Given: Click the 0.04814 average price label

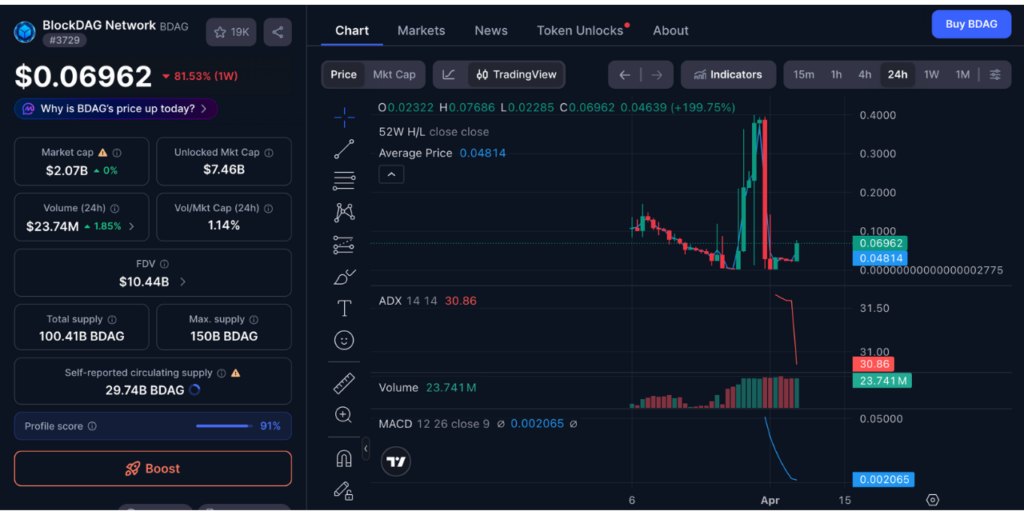Looking at the screenshot, I should point(880,258).
